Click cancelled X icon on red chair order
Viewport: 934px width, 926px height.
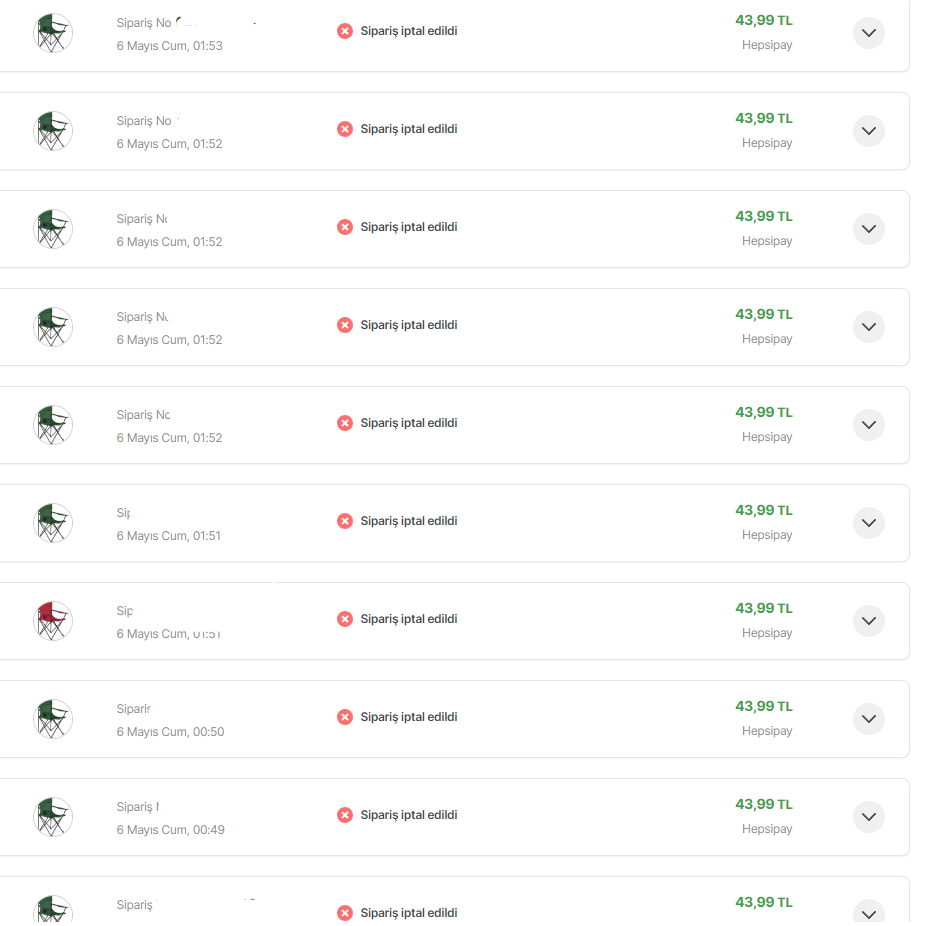(x=345, y=619)
